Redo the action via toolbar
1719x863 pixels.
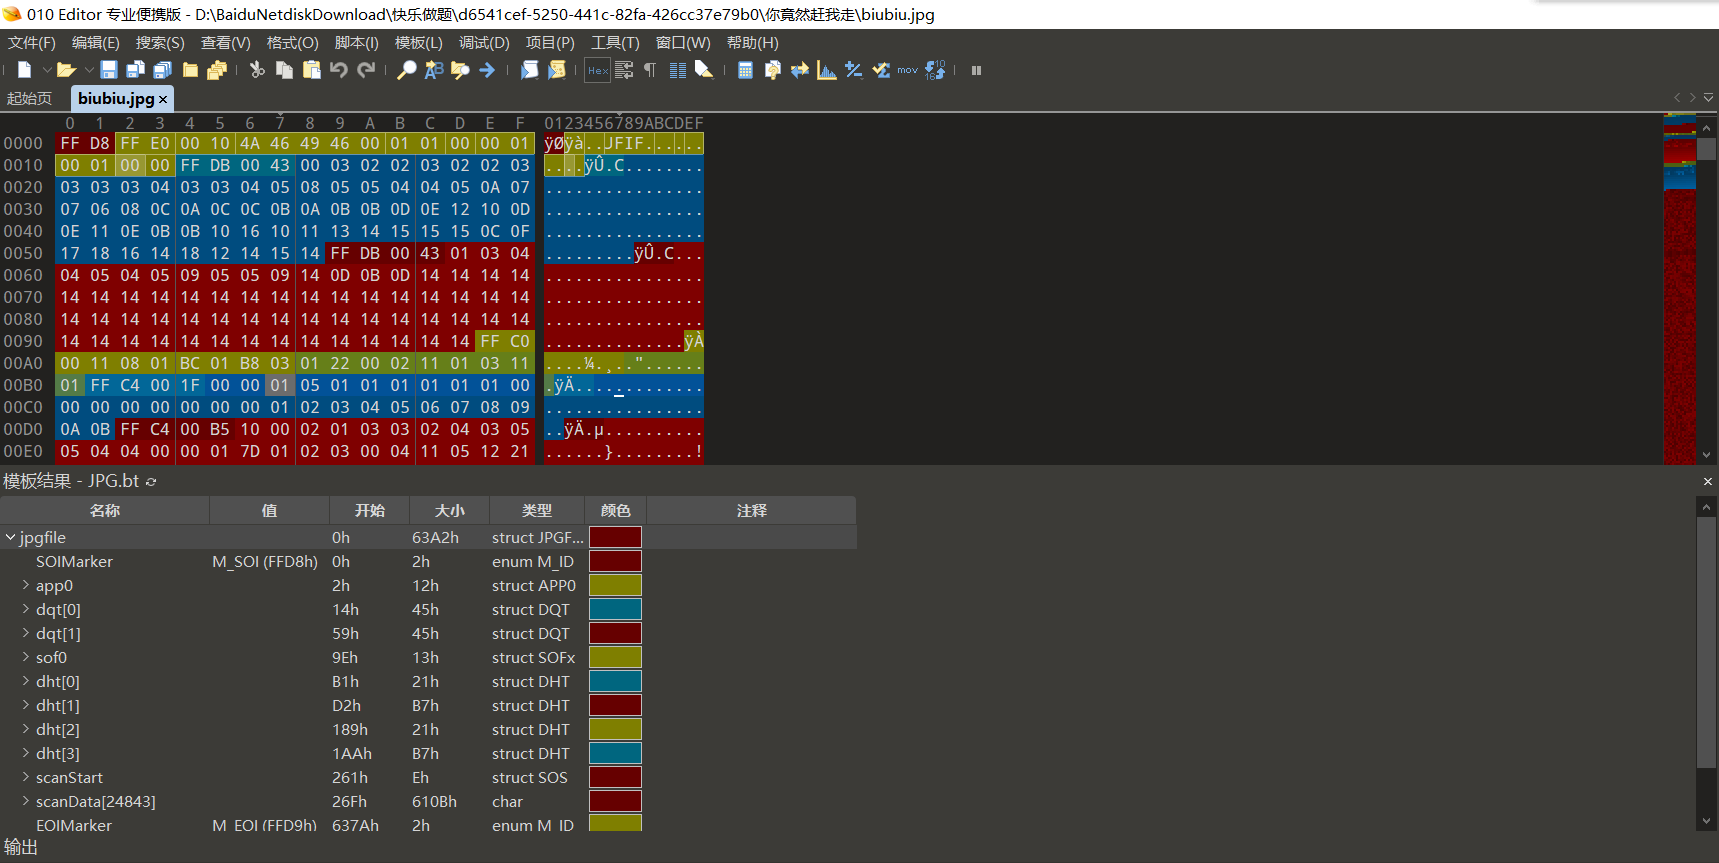[366, 70]
